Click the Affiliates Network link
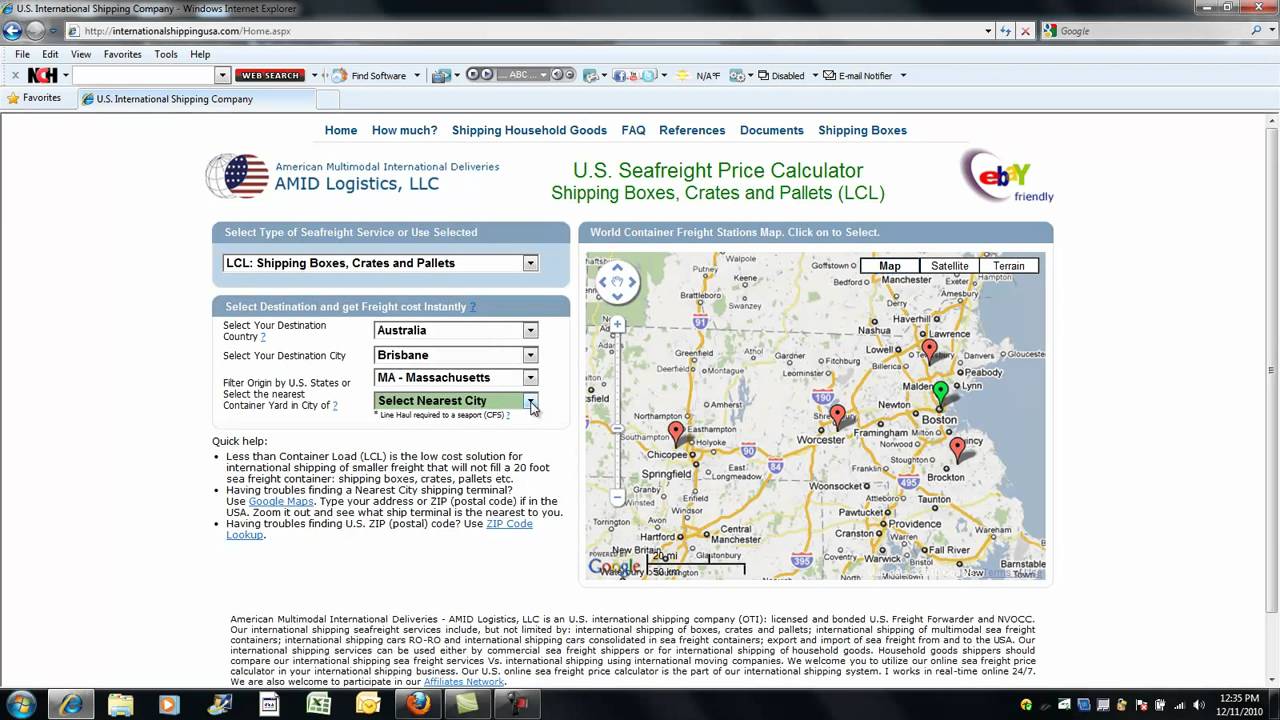Image resolution: width=1280 pixels, height=720 pixels. coord(464,682)
